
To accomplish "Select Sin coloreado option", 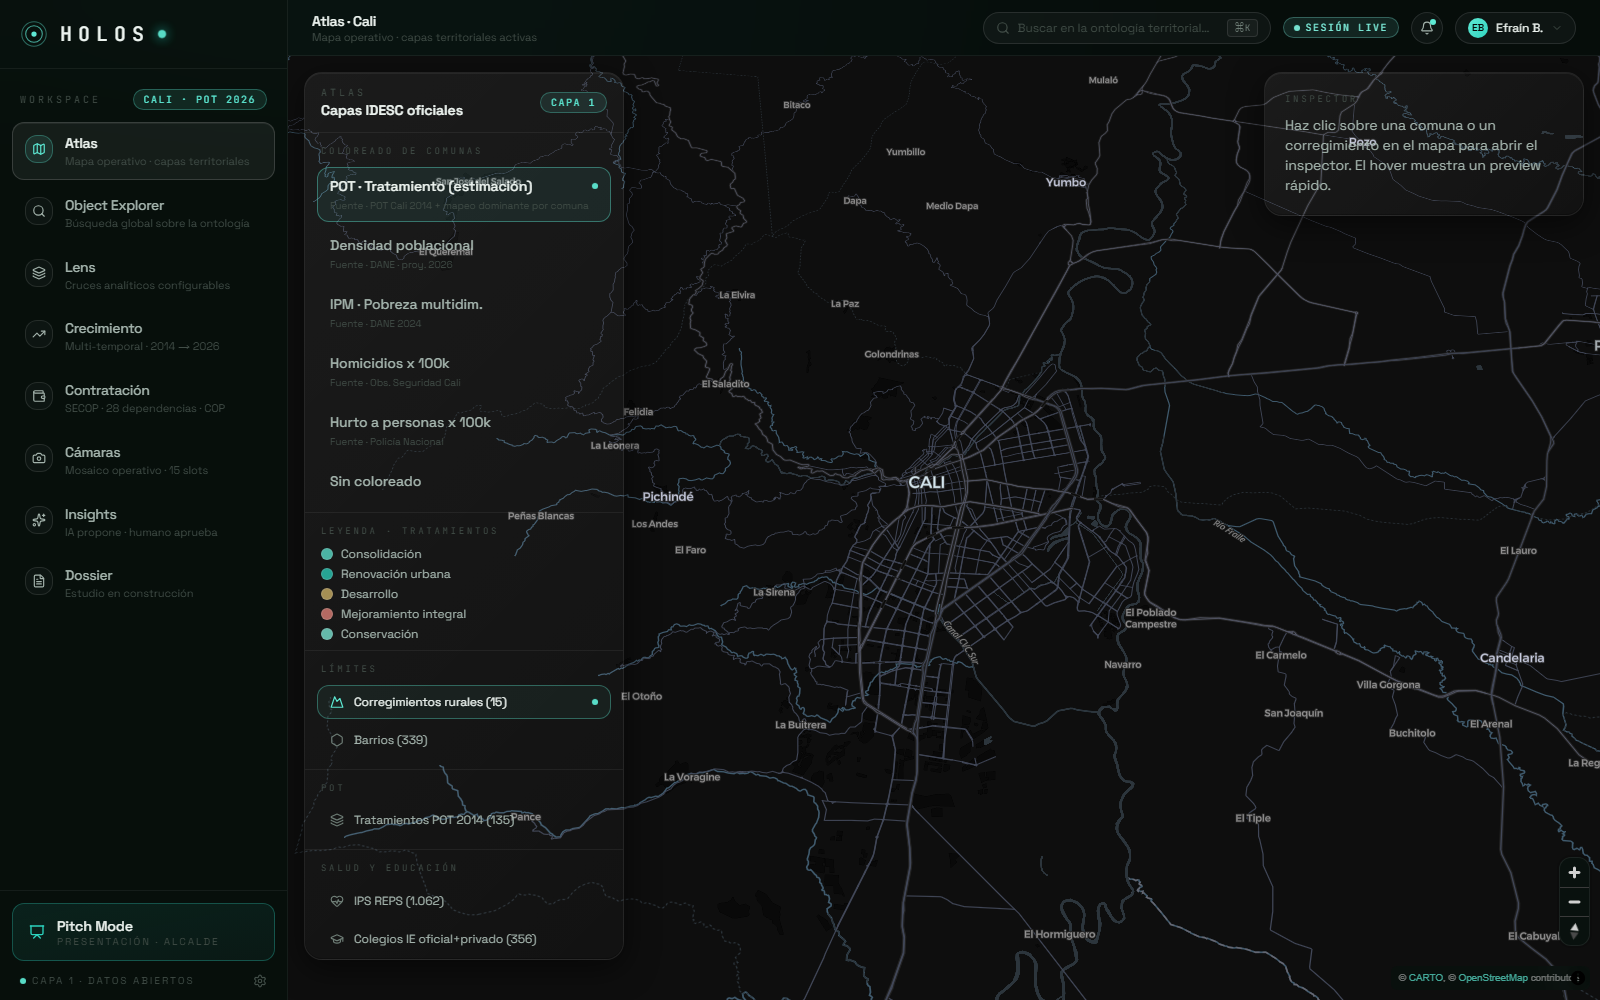I will (x=464, y=482).
